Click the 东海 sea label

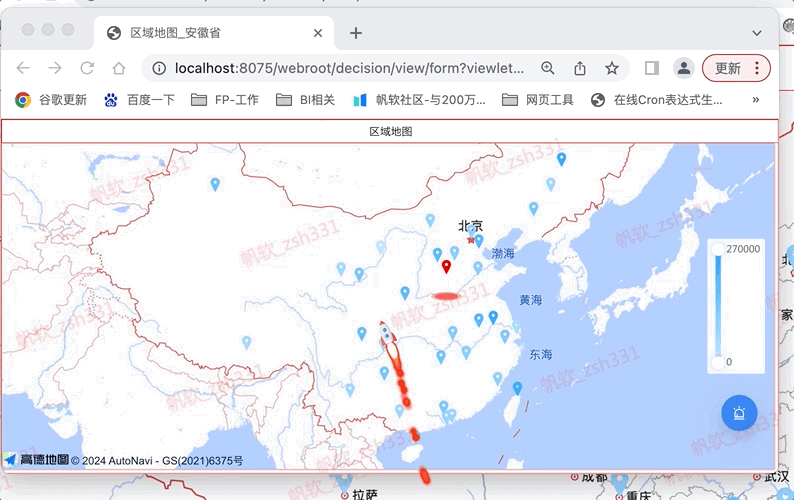(x=541, y=354)
